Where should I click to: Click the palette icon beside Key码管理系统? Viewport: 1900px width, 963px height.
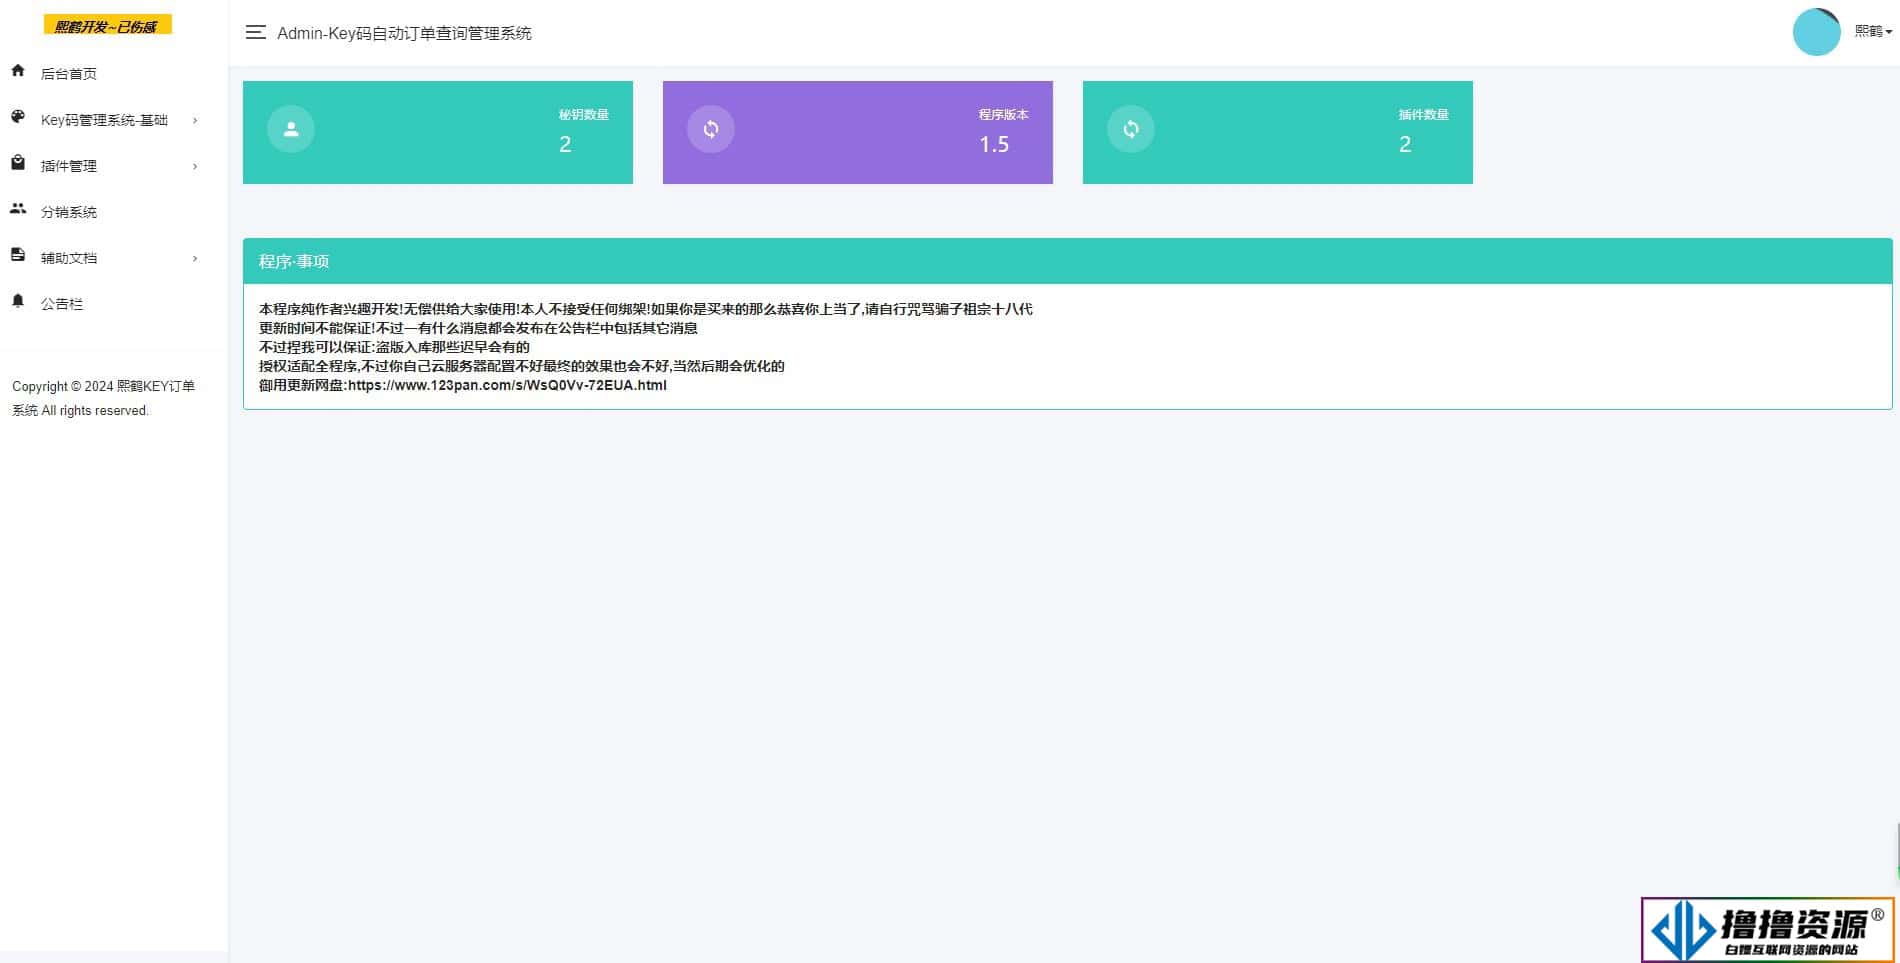click(18, 117)
